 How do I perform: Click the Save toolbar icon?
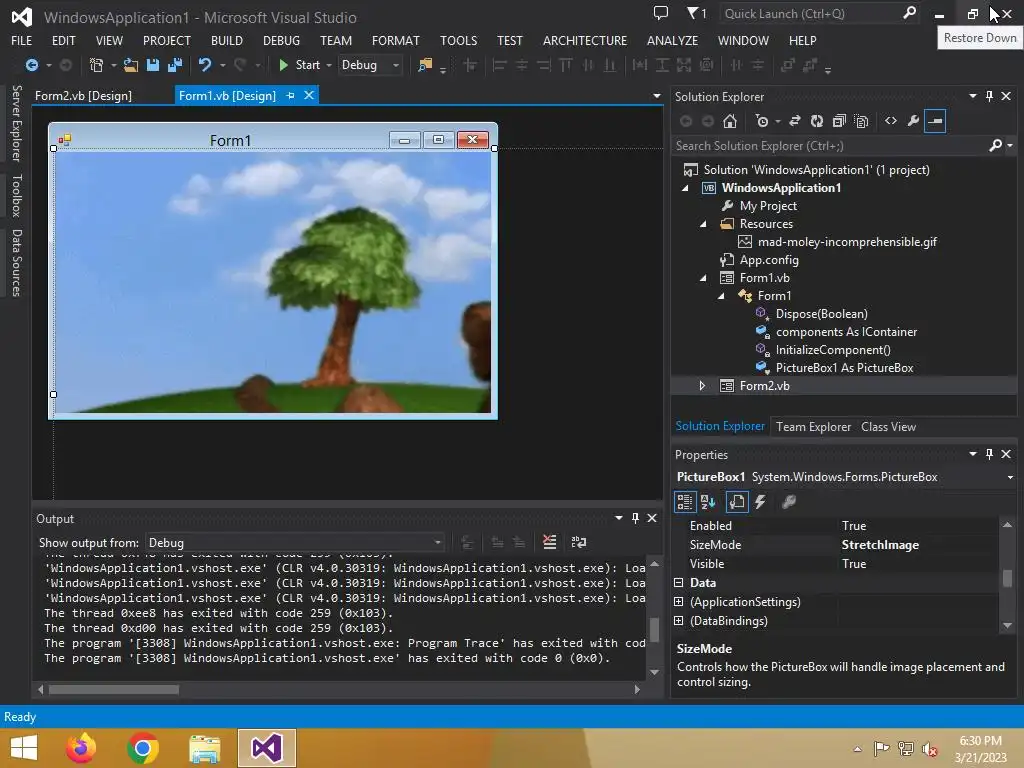[x=153, y=65]
